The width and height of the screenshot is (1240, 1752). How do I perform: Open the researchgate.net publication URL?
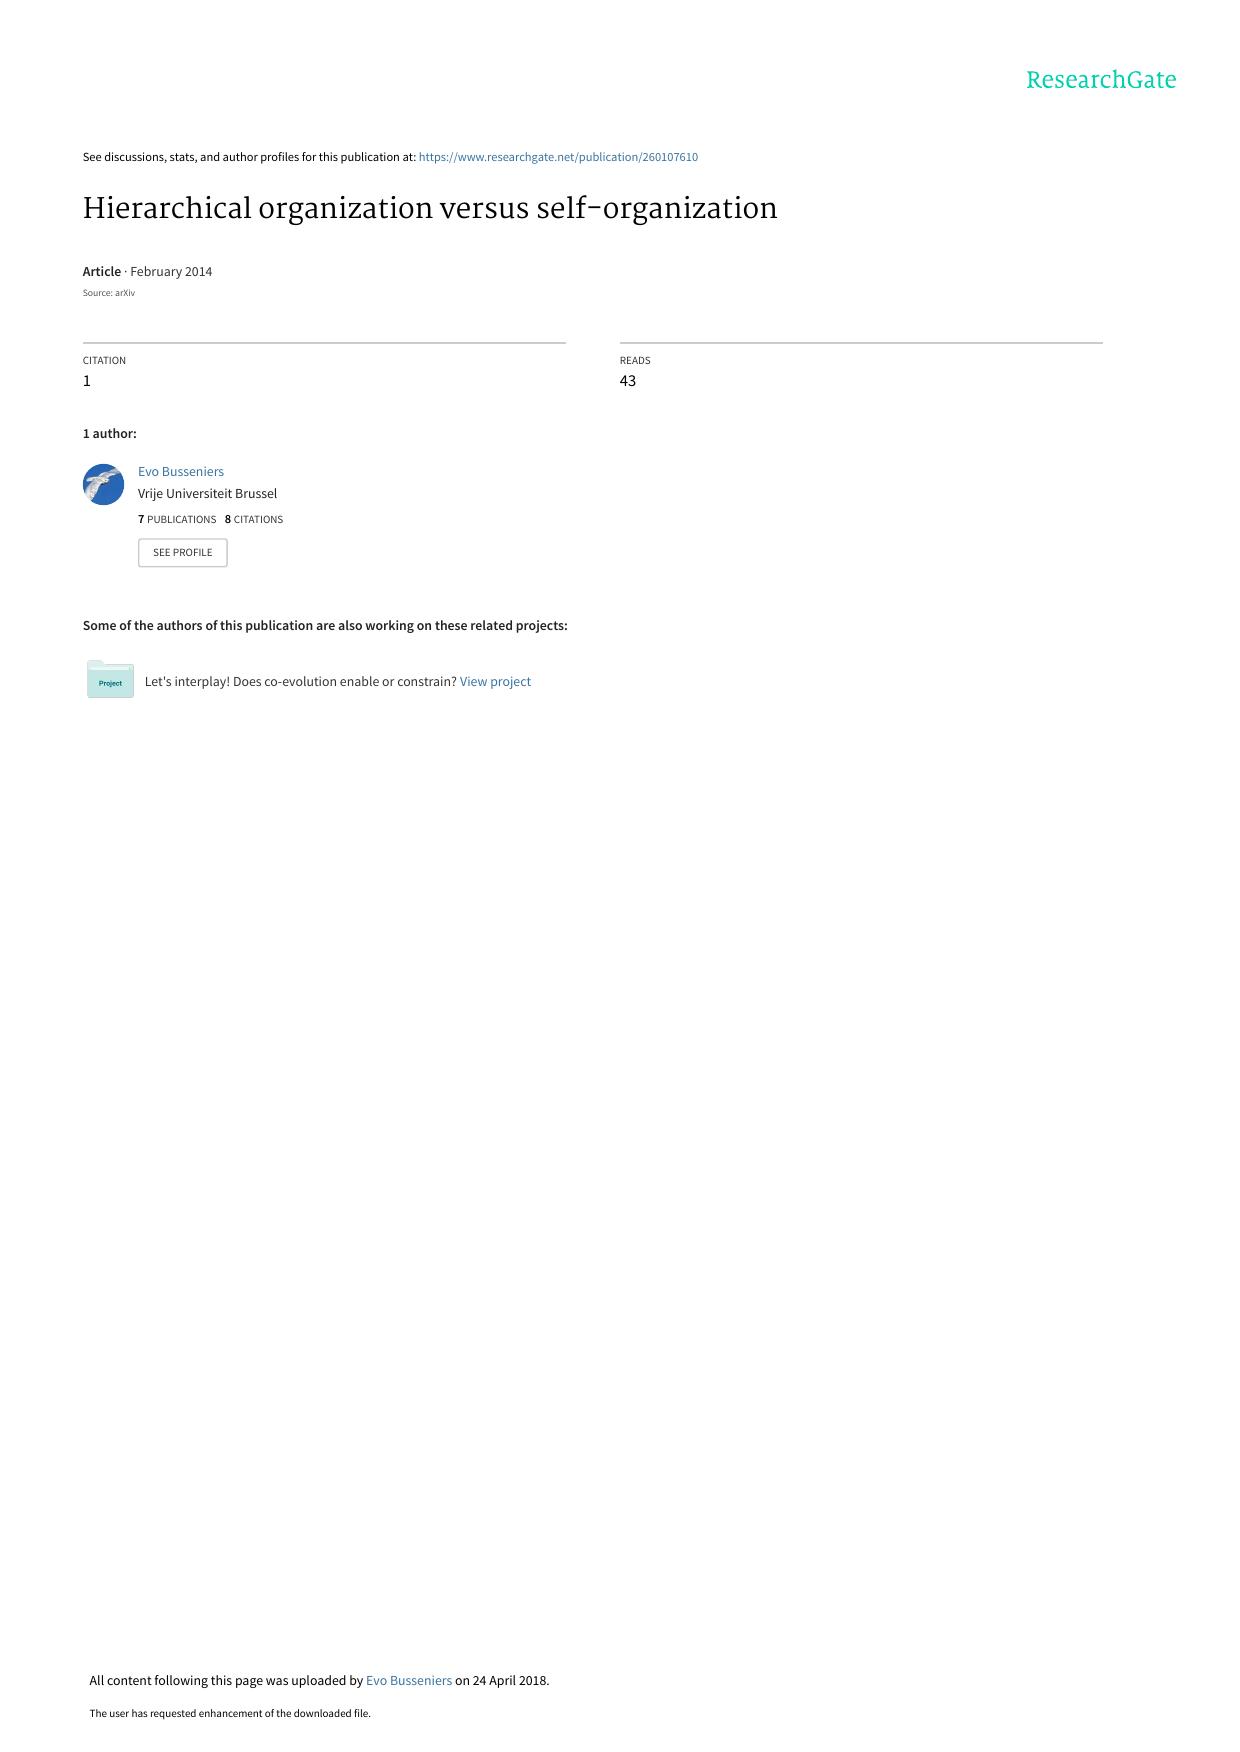click(x=558, y=157)
